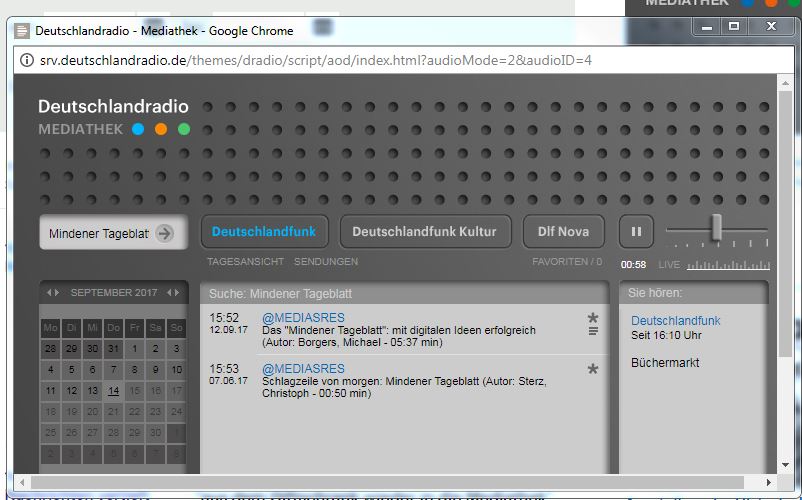Open the text lines icon of the first result
Image resolution: width=802 pixels, height=500 pixels.
click(x=593, y=331)
